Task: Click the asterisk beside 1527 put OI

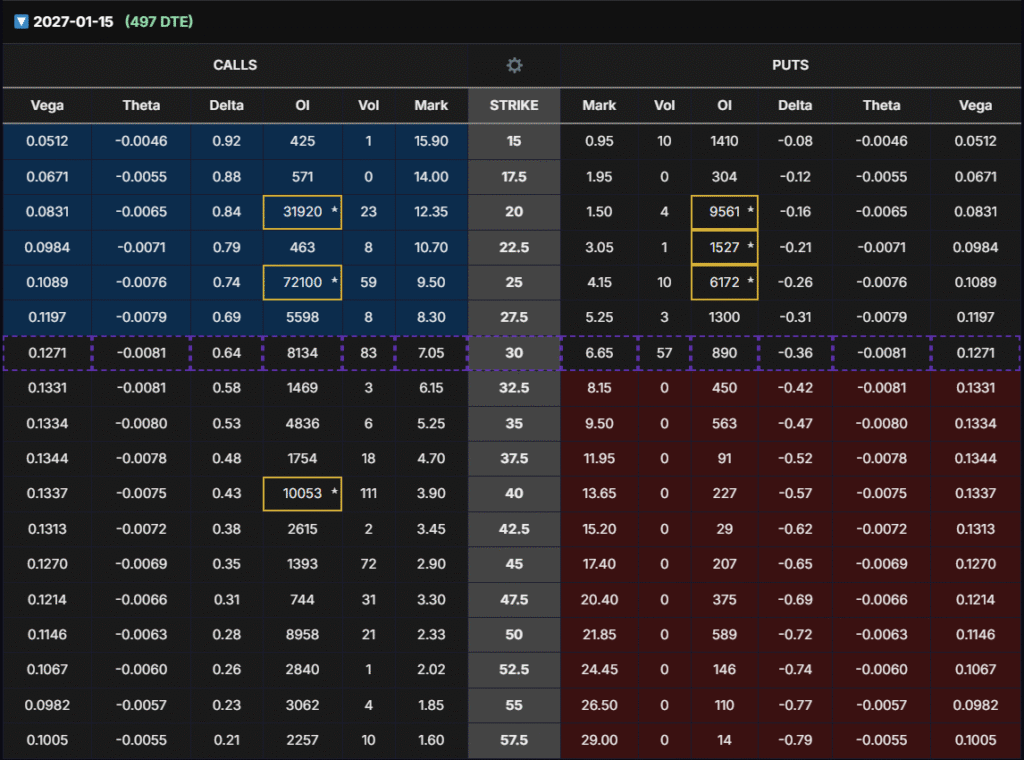Action: pos(750,247)
